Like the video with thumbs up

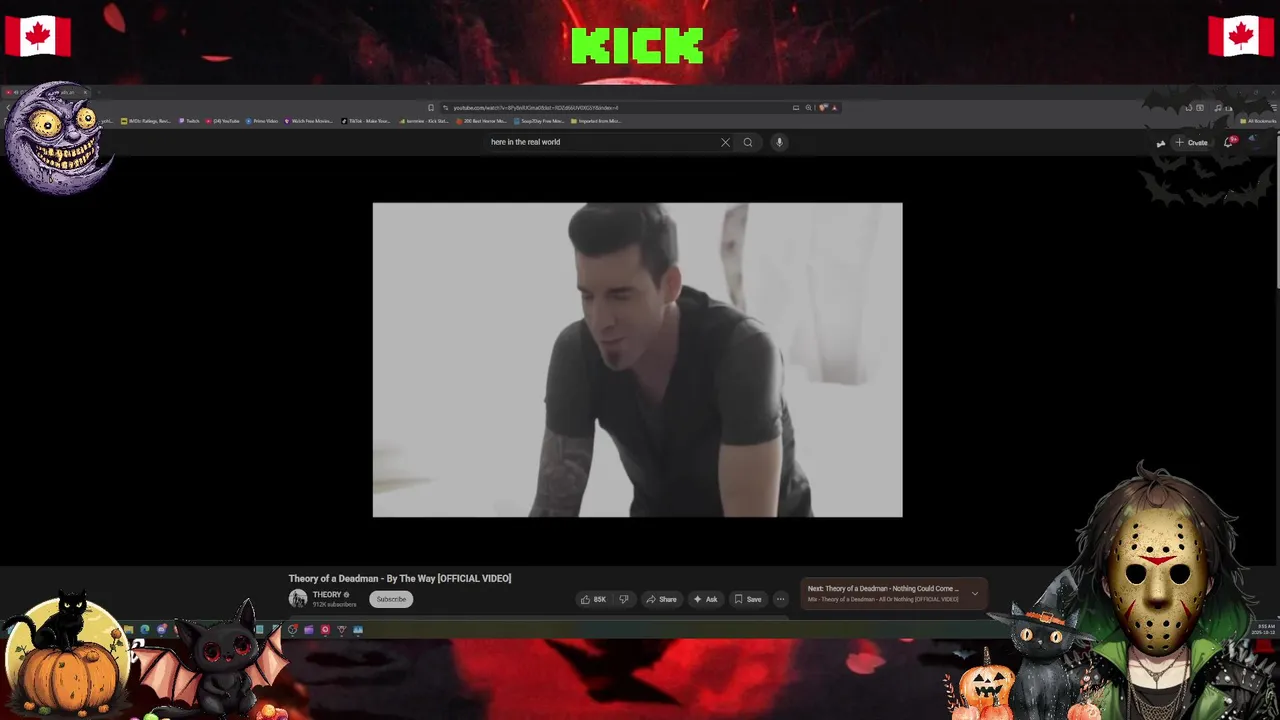(x=593, y=599)
